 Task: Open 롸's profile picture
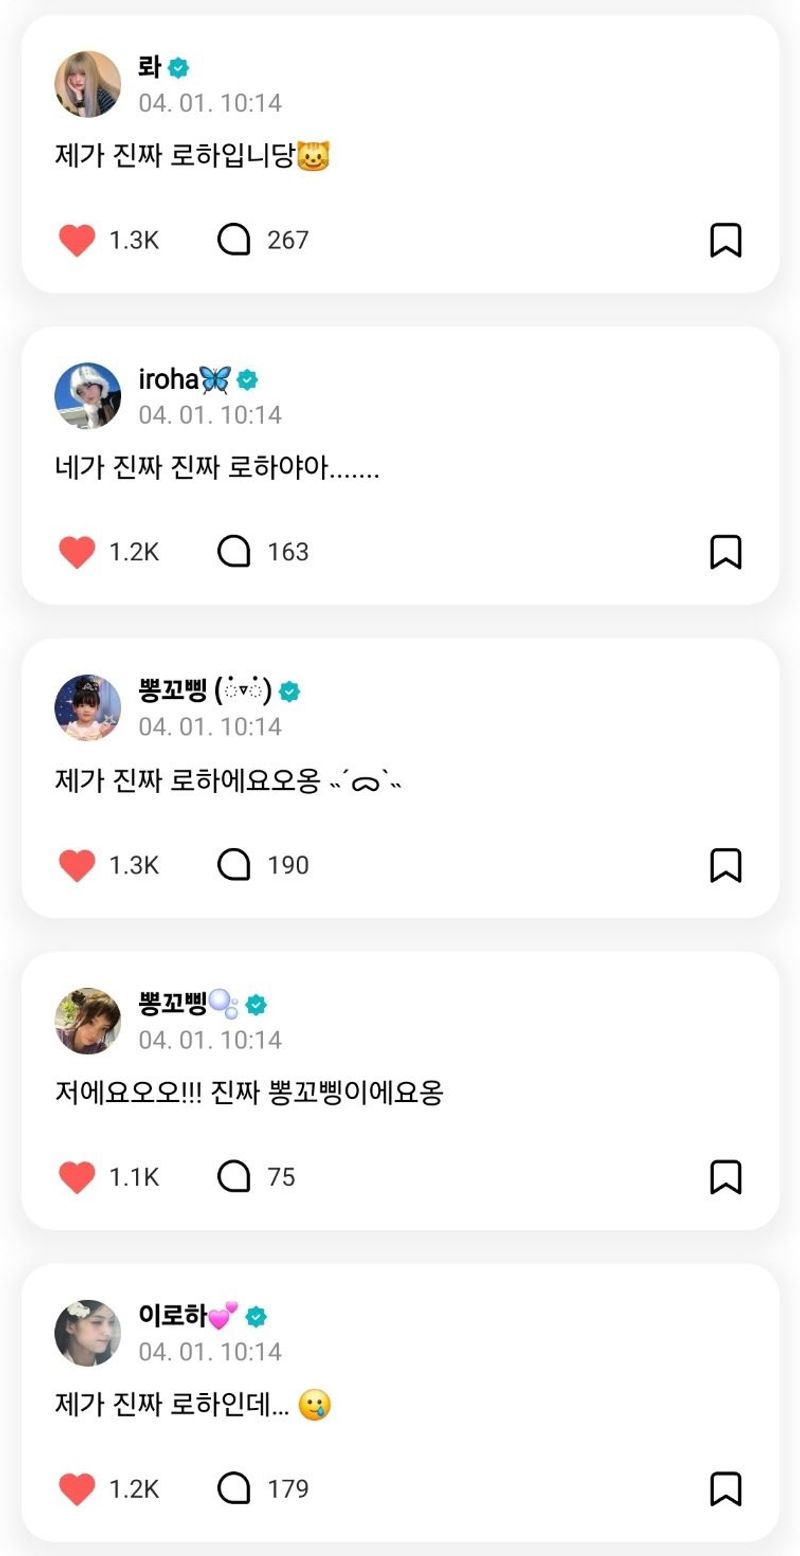(x=88, y=84)
